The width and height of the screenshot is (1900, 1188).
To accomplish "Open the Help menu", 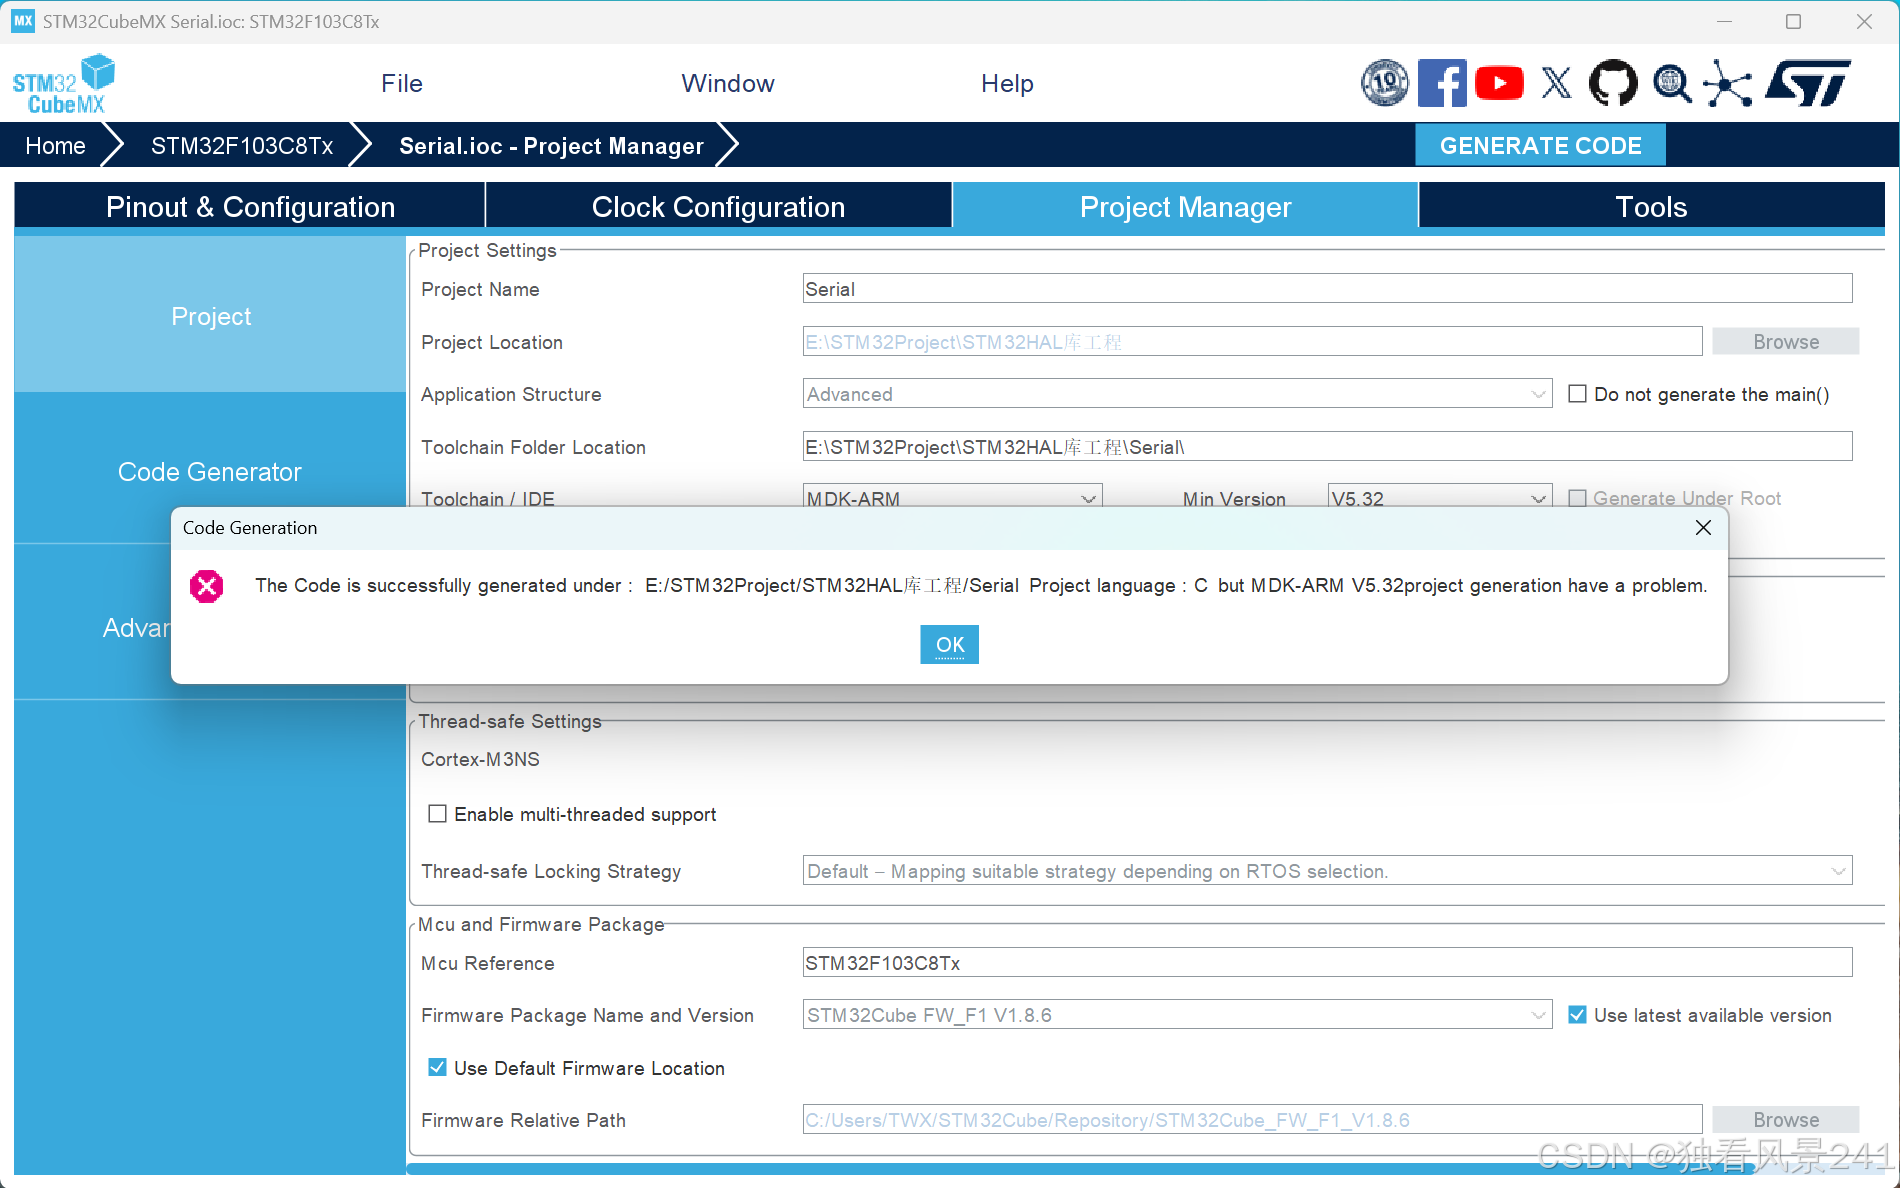I will (1007, 84).
